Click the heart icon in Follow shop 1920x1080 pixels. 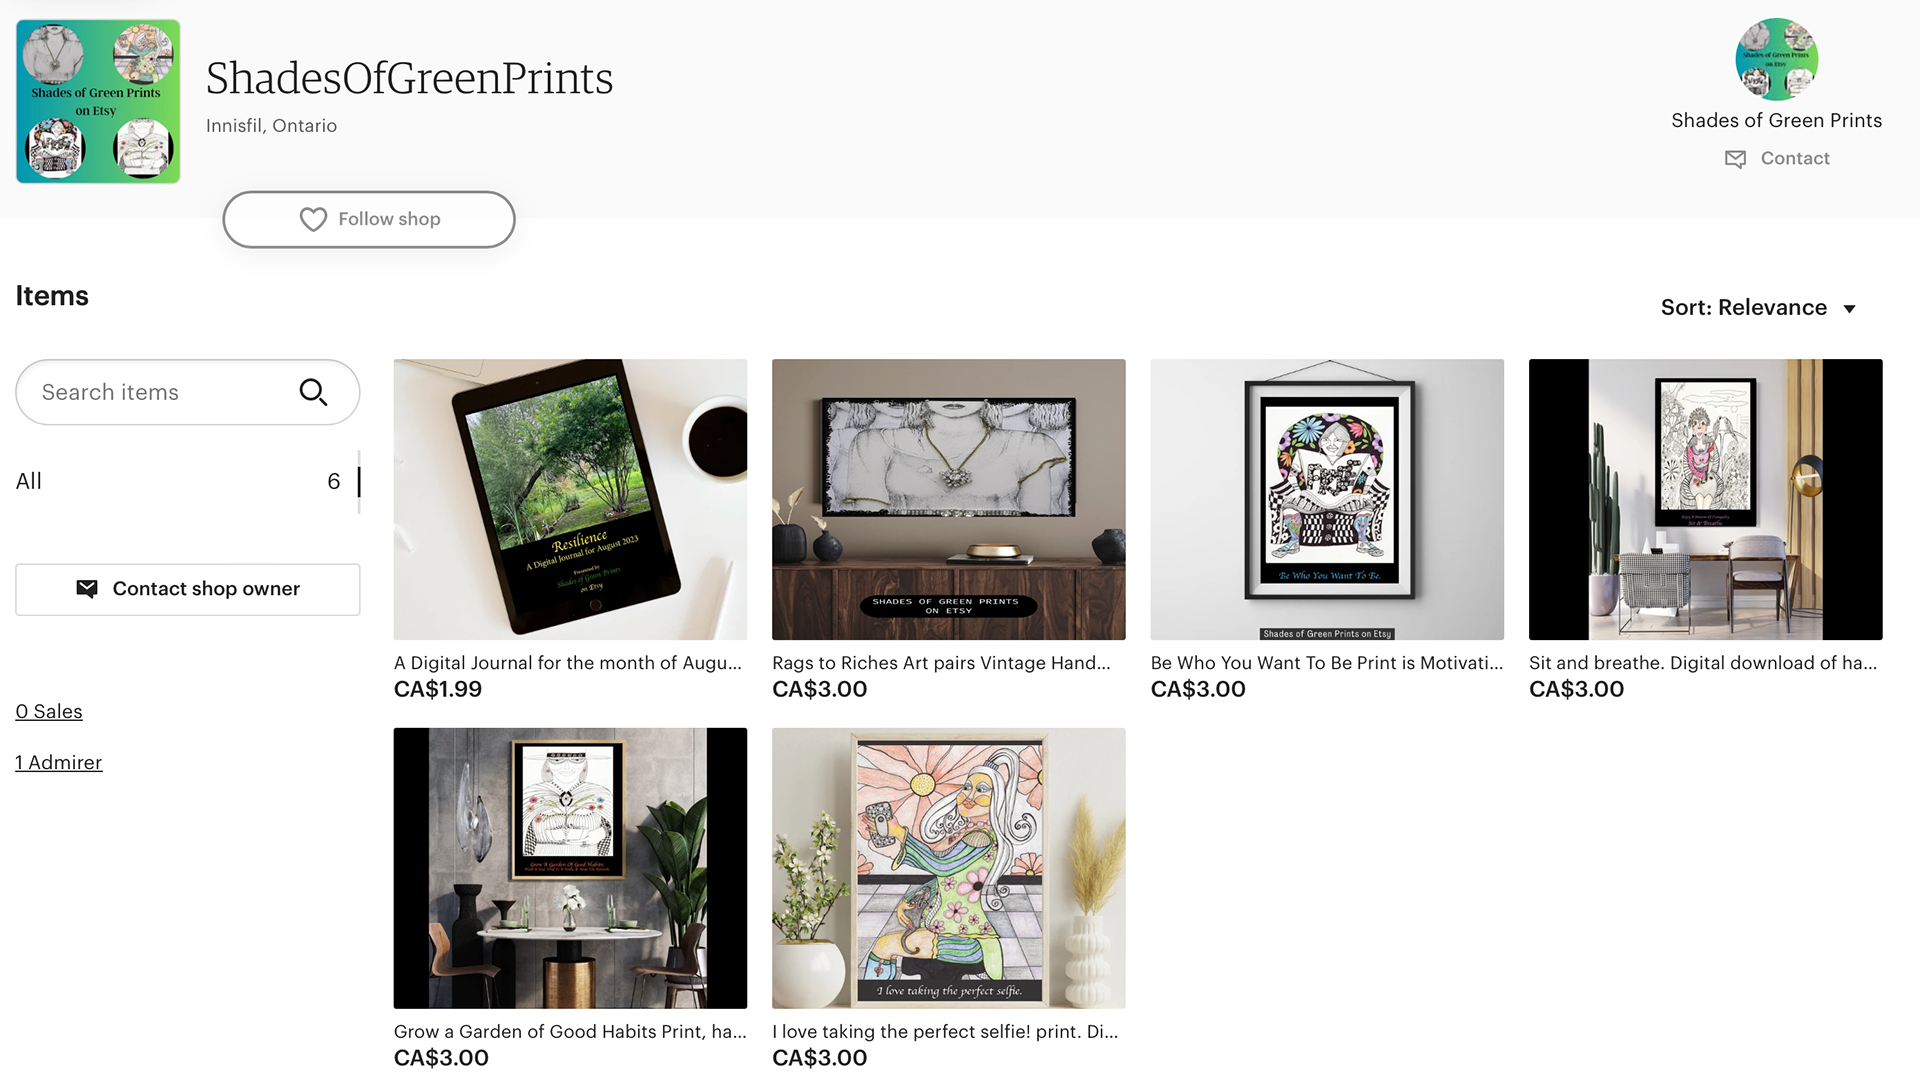click(x=313, y=219)
